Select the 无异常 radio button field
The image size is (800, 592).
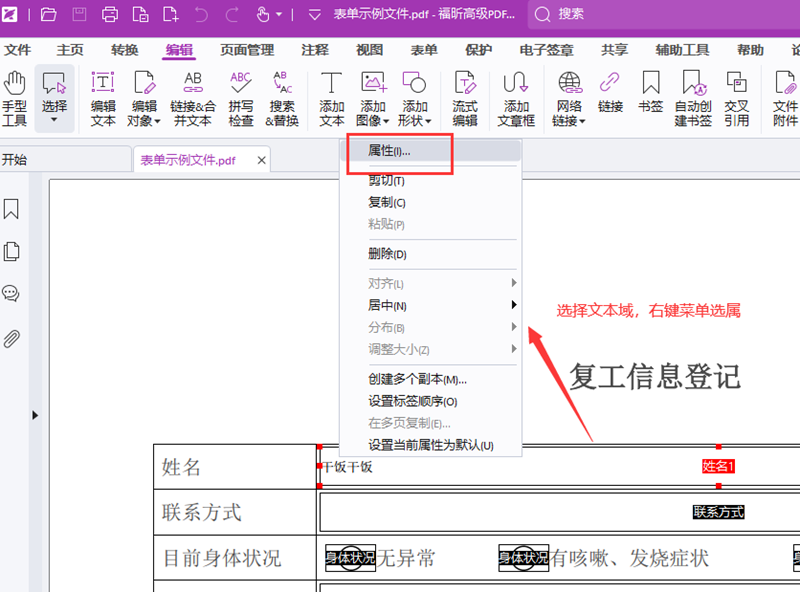[x=351, y=558]
